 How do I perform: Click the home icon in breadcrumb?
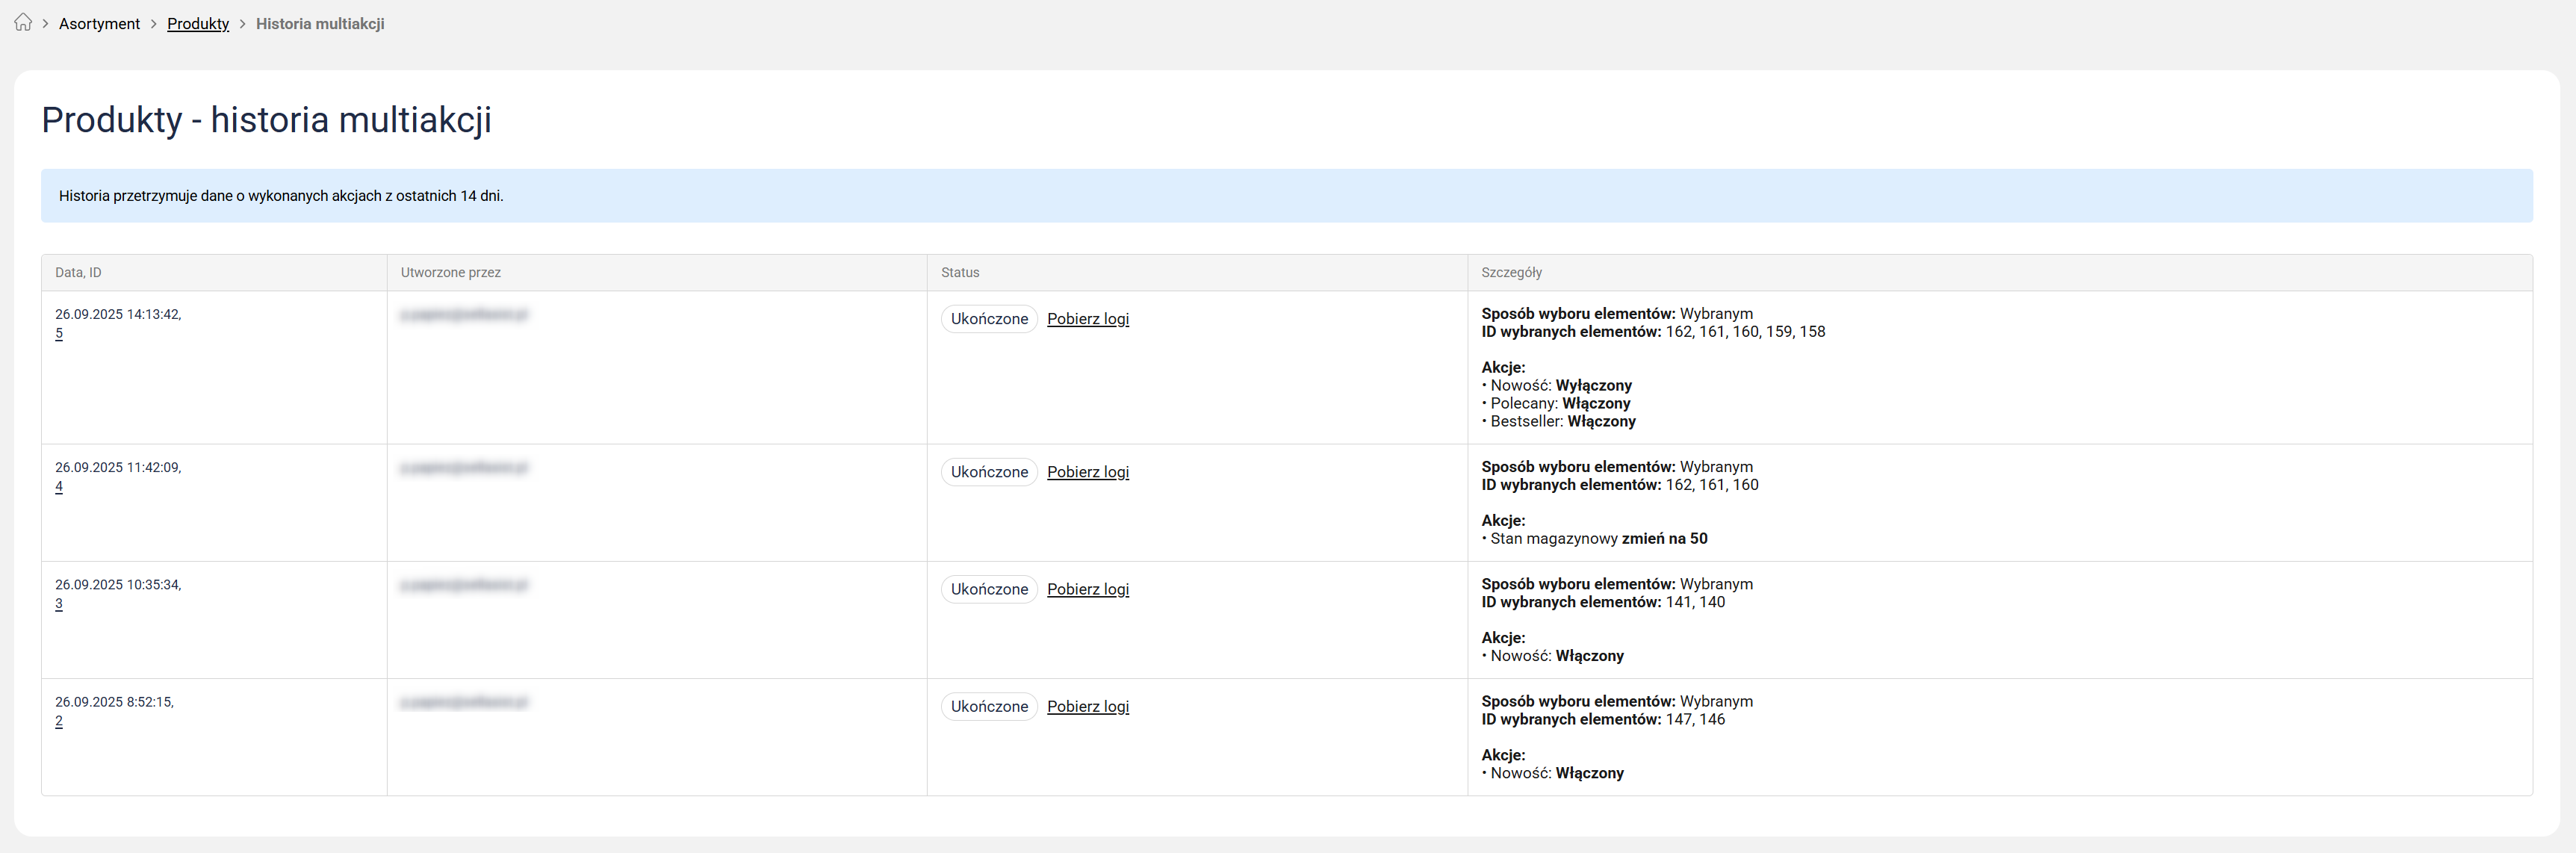point(23,23)
